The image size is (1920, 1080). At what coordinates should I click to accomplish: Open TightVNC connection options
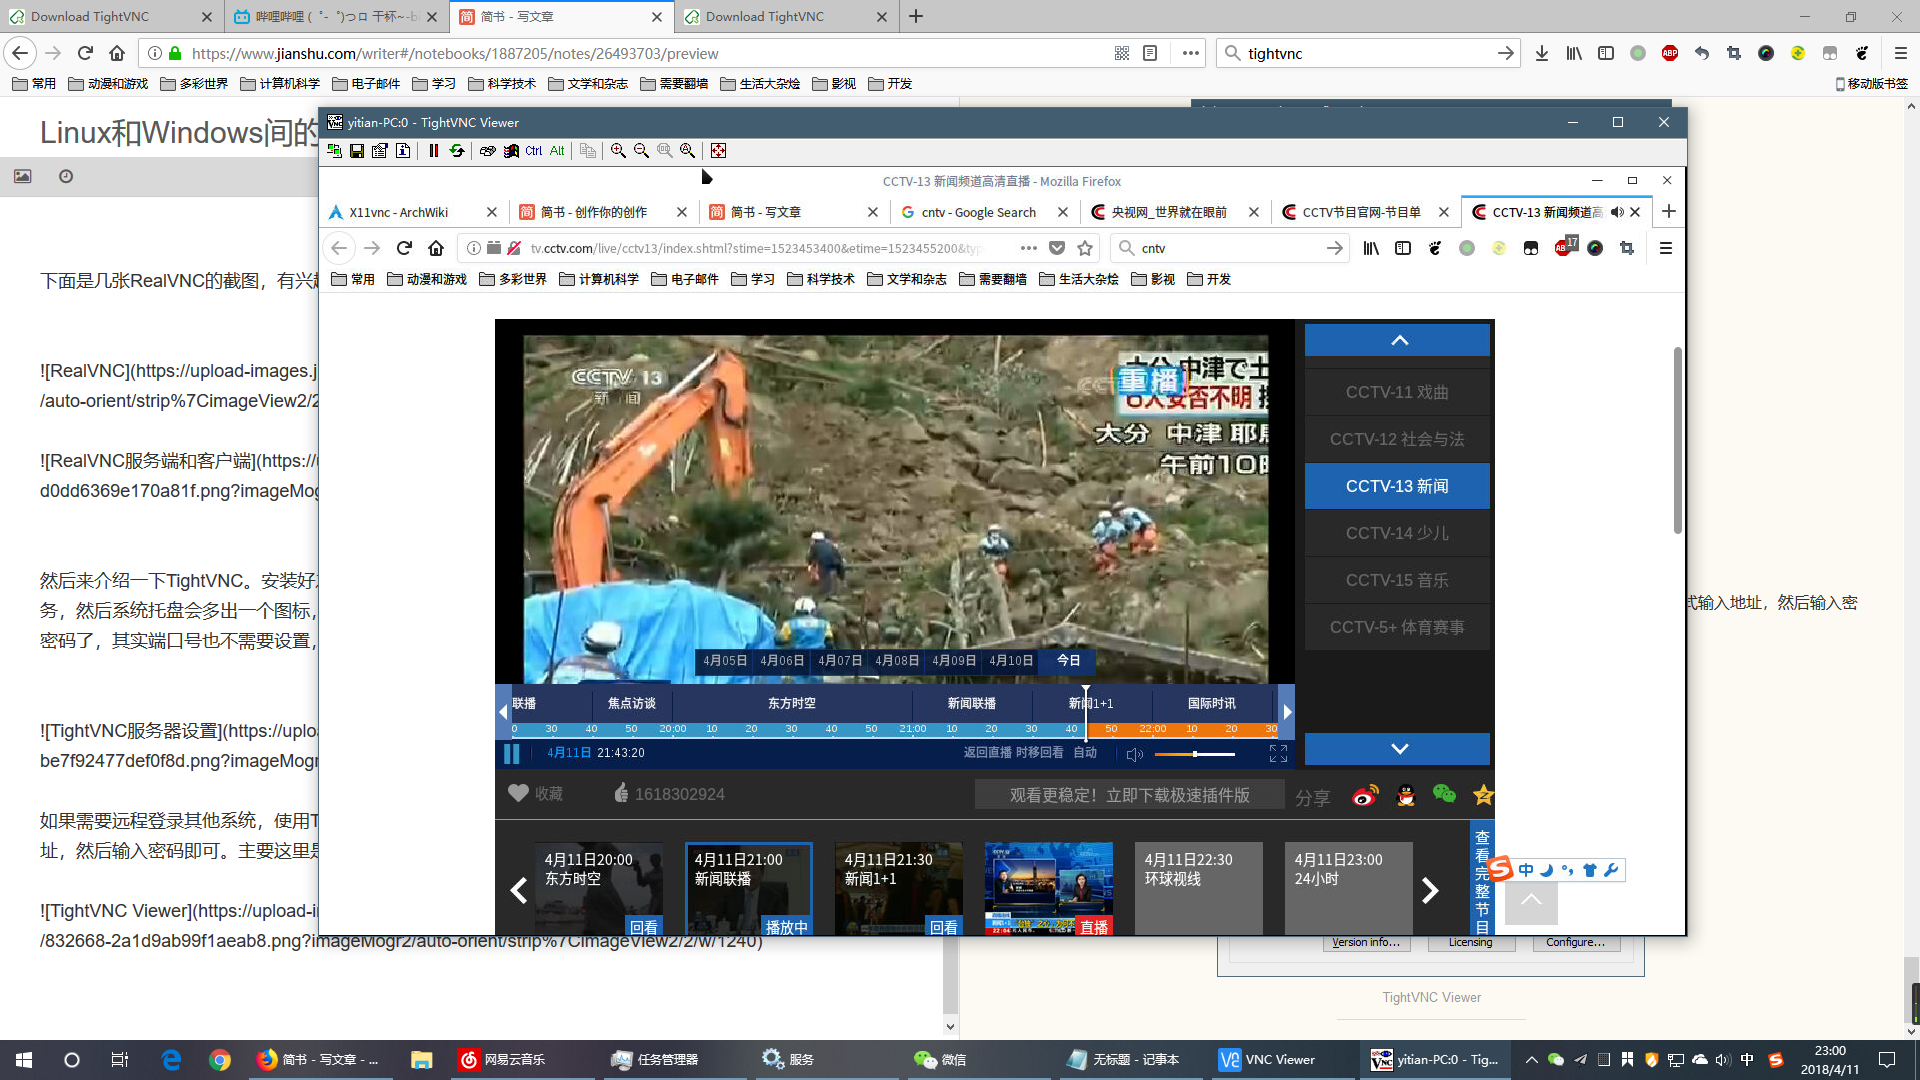click(379, 151)
